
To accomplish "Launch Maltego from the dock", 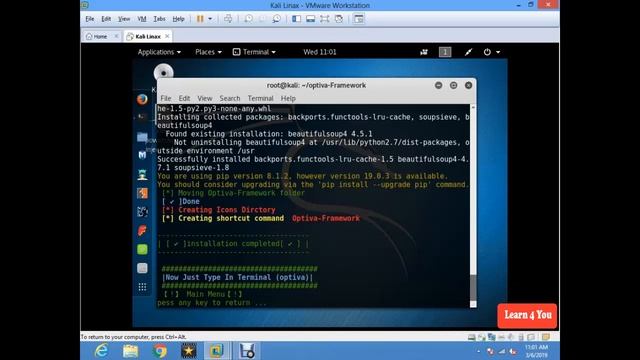I will (x=142, y=212).
